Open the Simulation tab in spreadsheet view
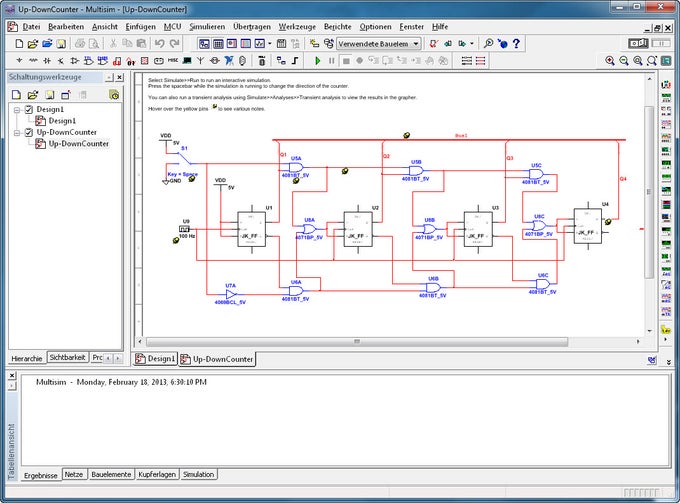 (x=198, y=474)
